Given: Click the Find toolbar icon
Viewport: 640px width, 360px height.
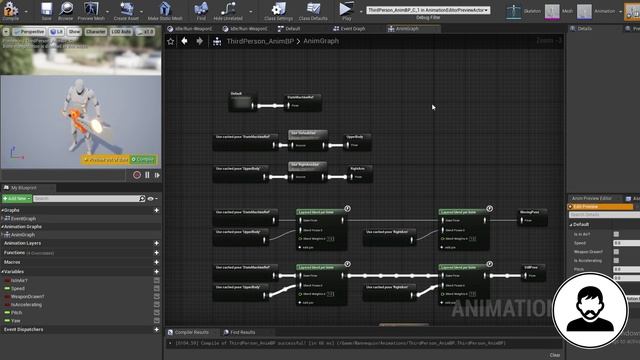Looking at the screenshot, I should click(201, 9).
